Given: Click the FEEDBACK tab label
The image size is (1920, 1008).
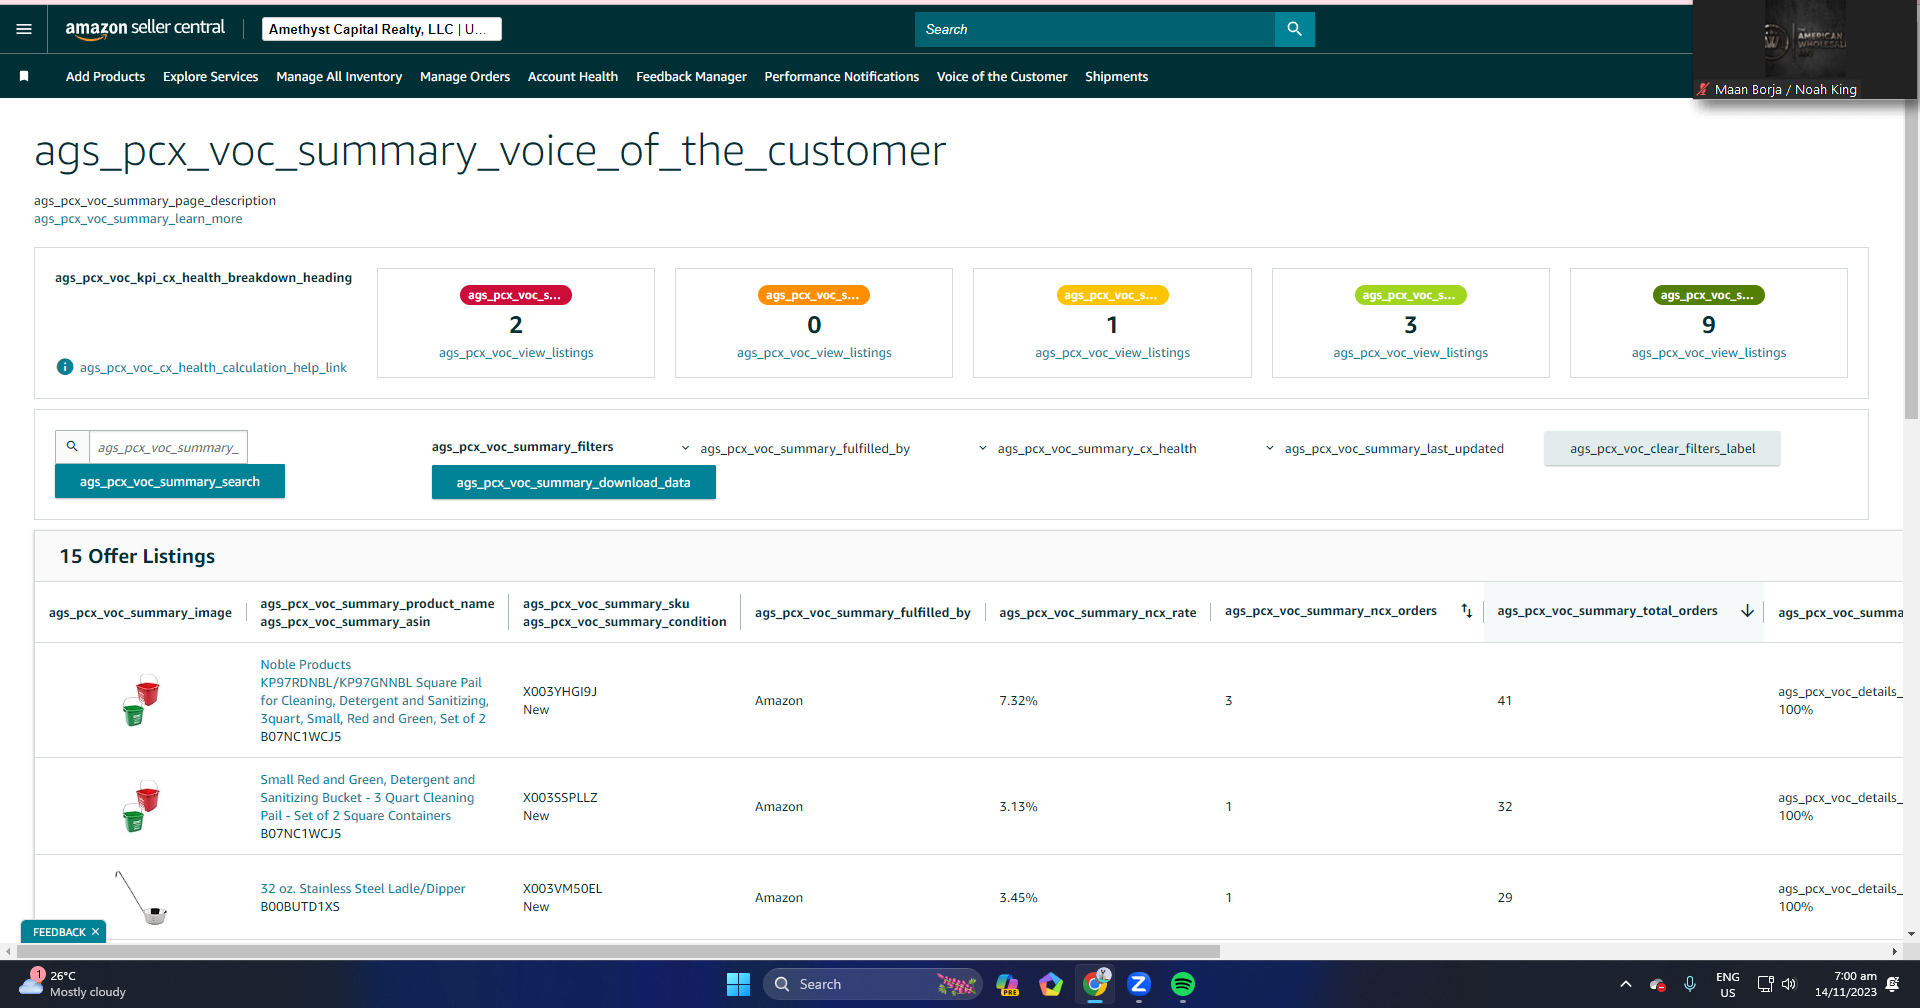Looking at the screenshot, I should point(59,932).
